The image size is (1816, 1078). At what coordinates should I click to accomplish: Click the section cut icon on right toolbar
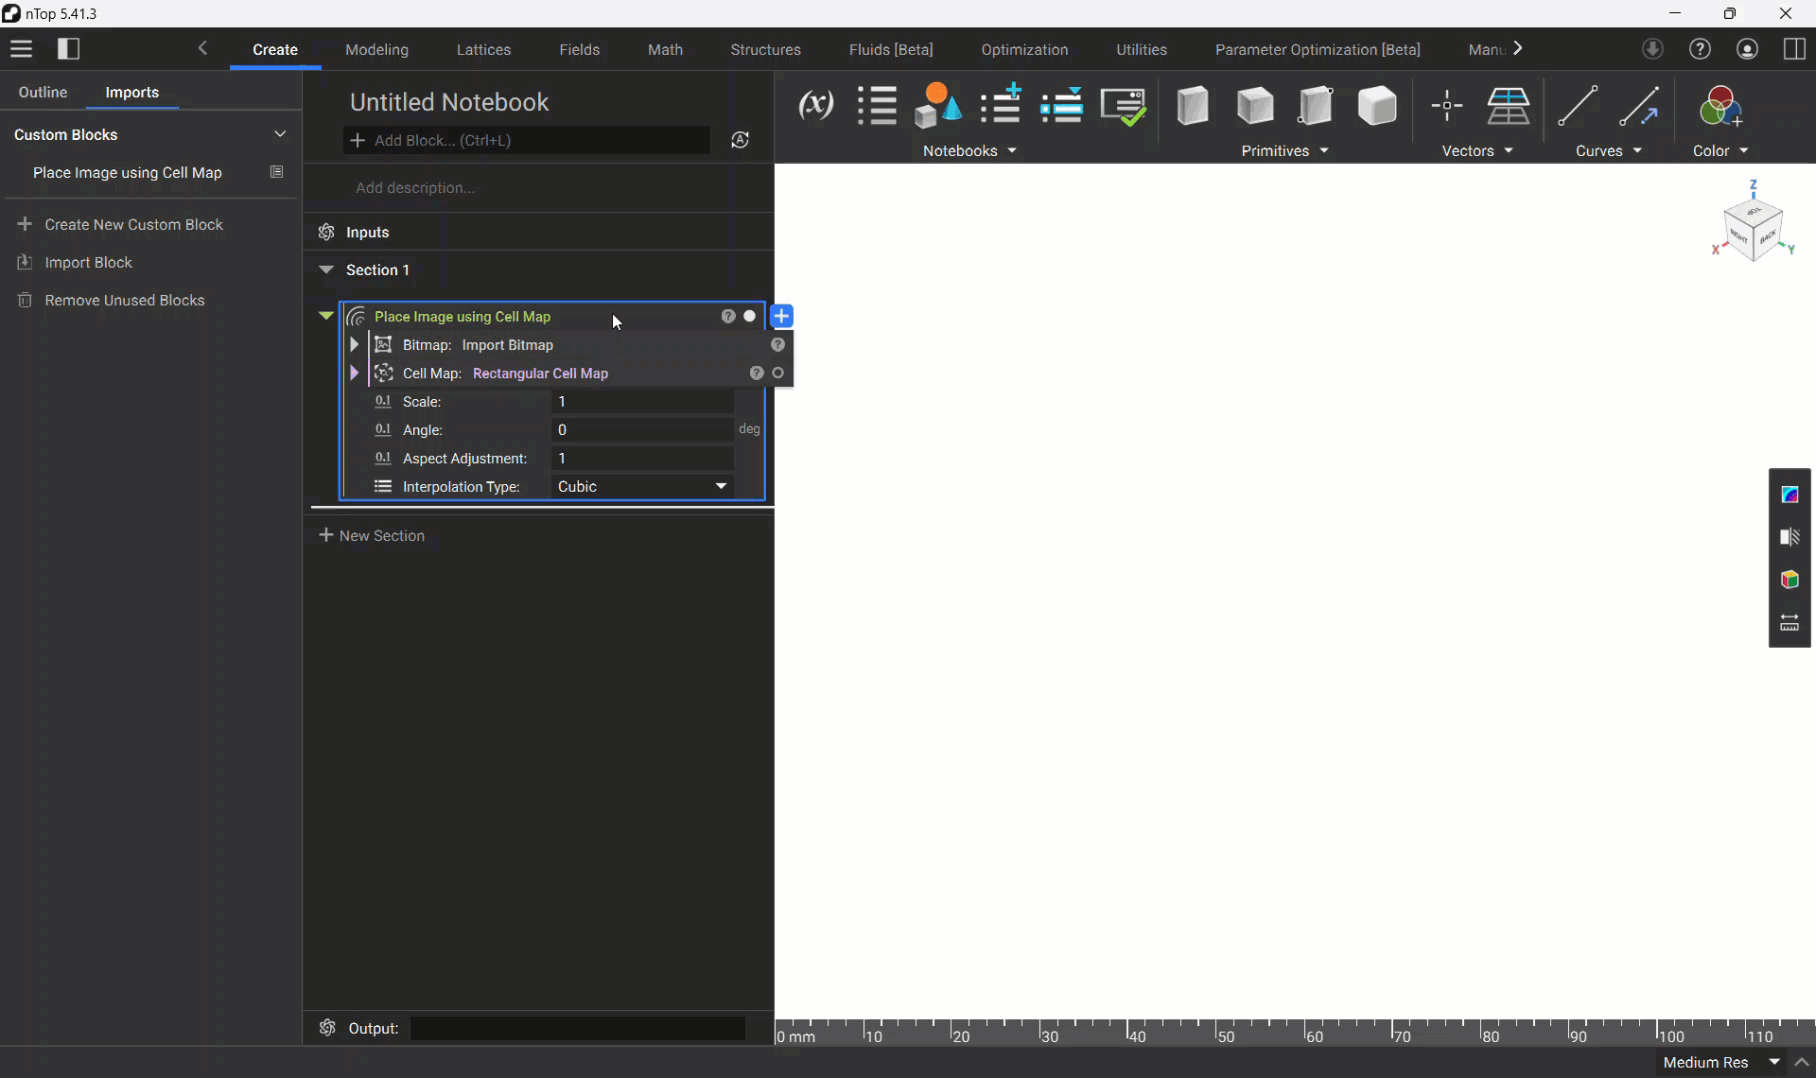(x=1790, y=537)
